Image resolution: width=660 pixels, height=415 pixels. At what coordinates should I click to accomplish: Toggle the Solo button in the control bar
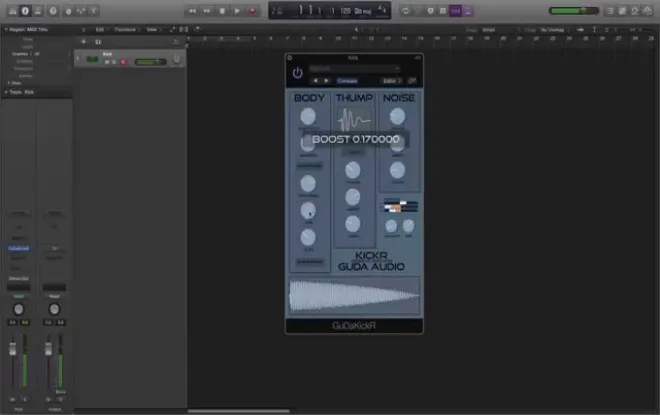click(x=443, y=11)
